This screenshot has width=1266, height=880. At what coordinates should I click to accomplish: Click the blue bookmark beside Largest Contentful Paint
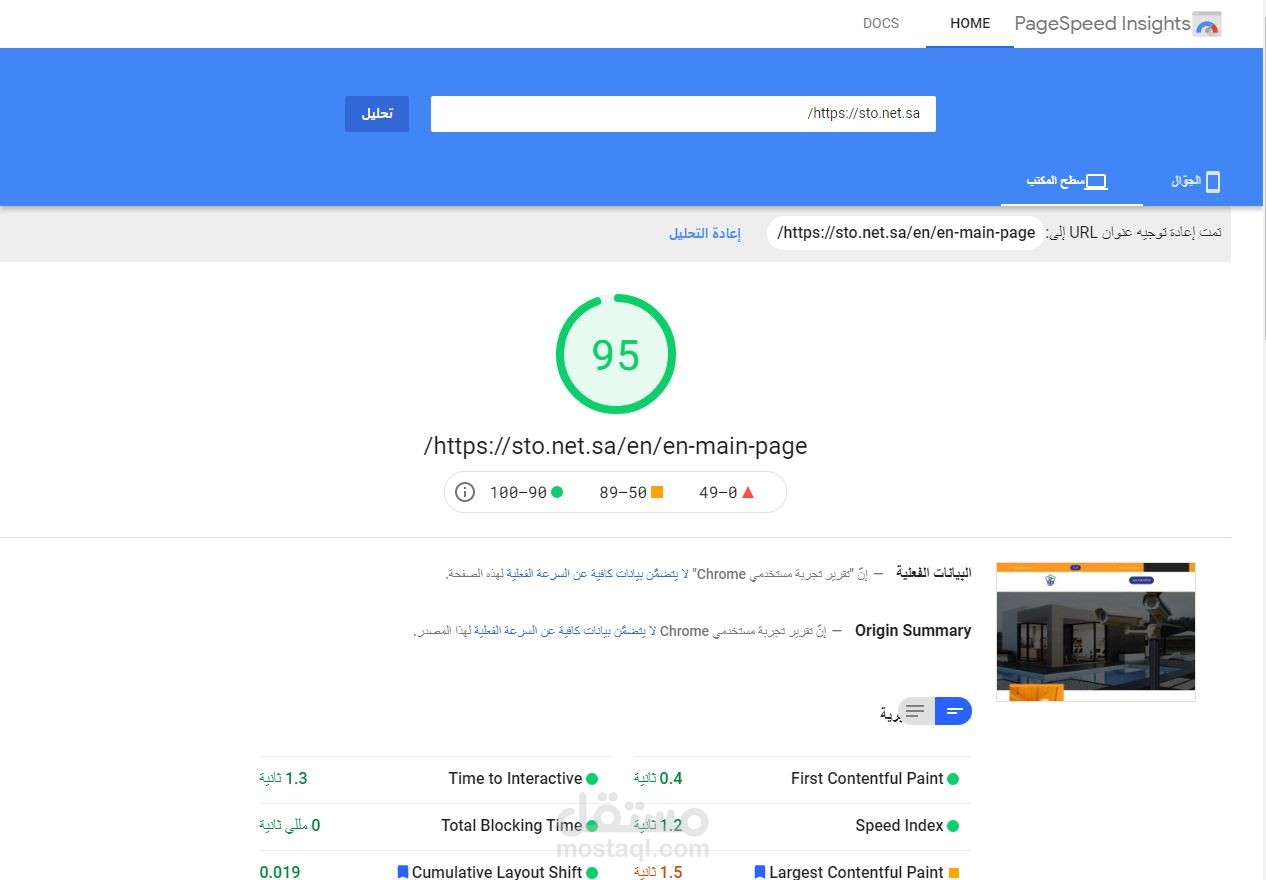point(759,871)
